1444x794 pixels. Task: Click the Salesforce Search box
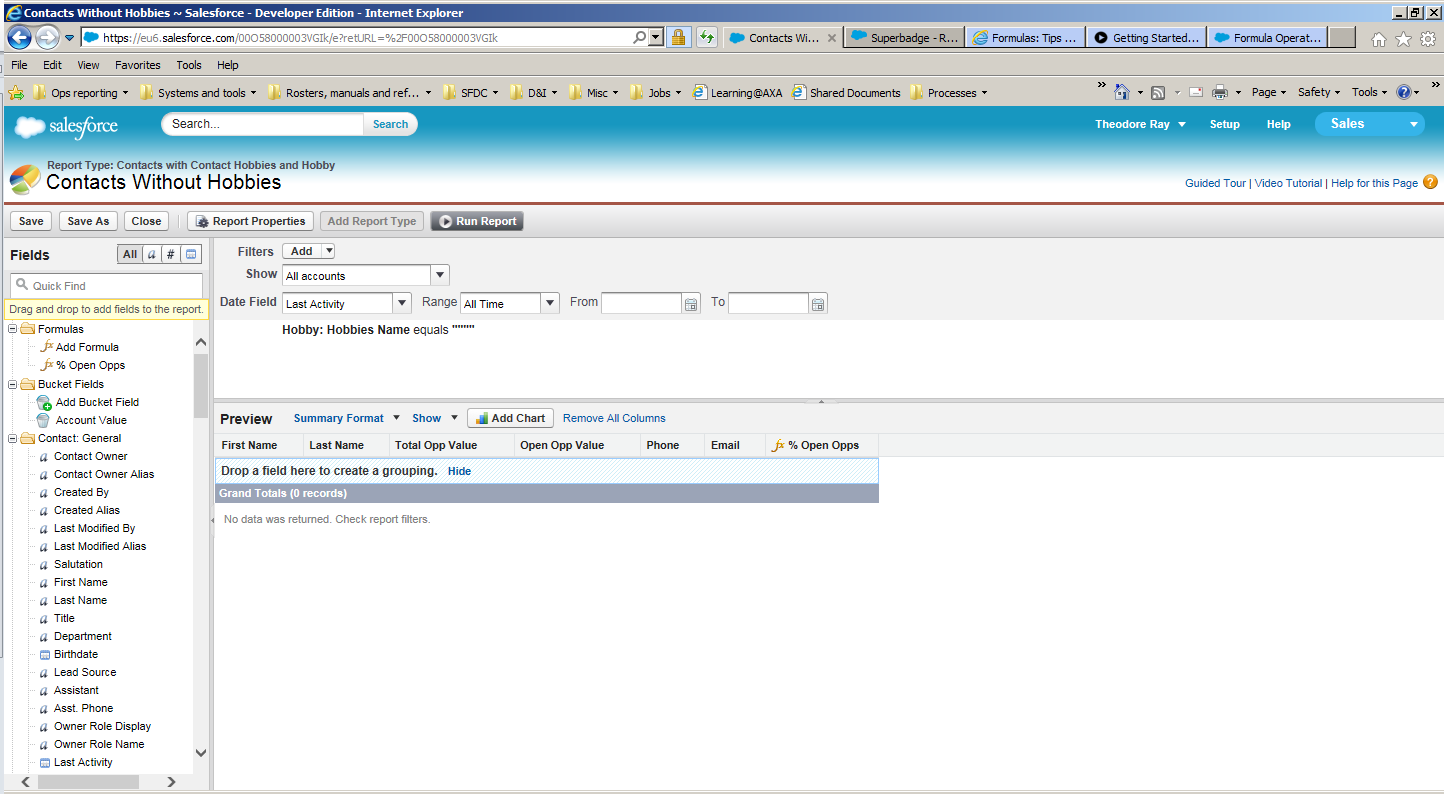pyautogui.click(x=262, y=124)
